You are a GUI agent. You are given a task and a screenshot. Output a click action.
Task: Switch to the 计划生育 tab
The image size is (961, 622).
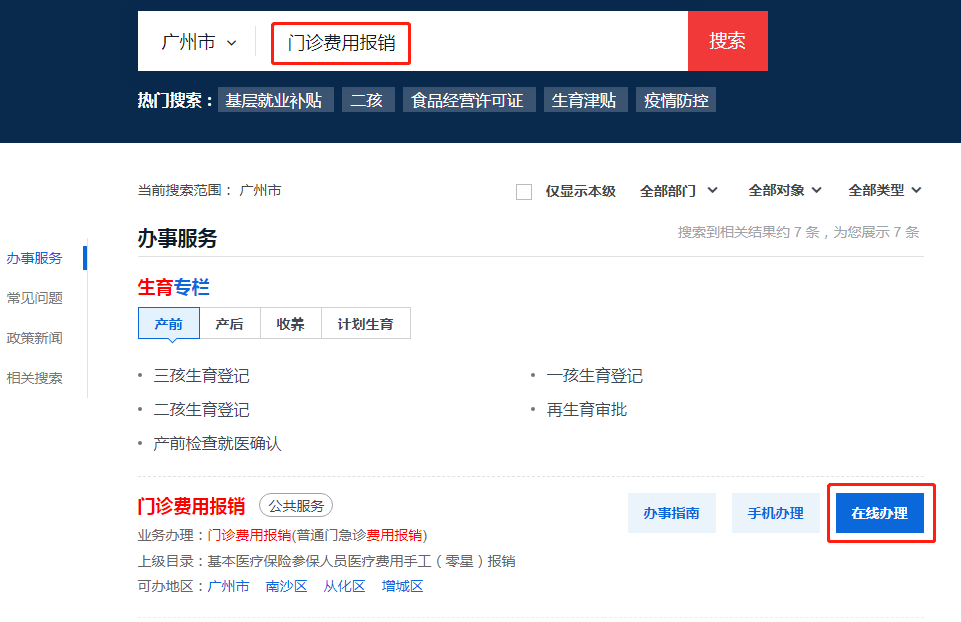(365, 324)
